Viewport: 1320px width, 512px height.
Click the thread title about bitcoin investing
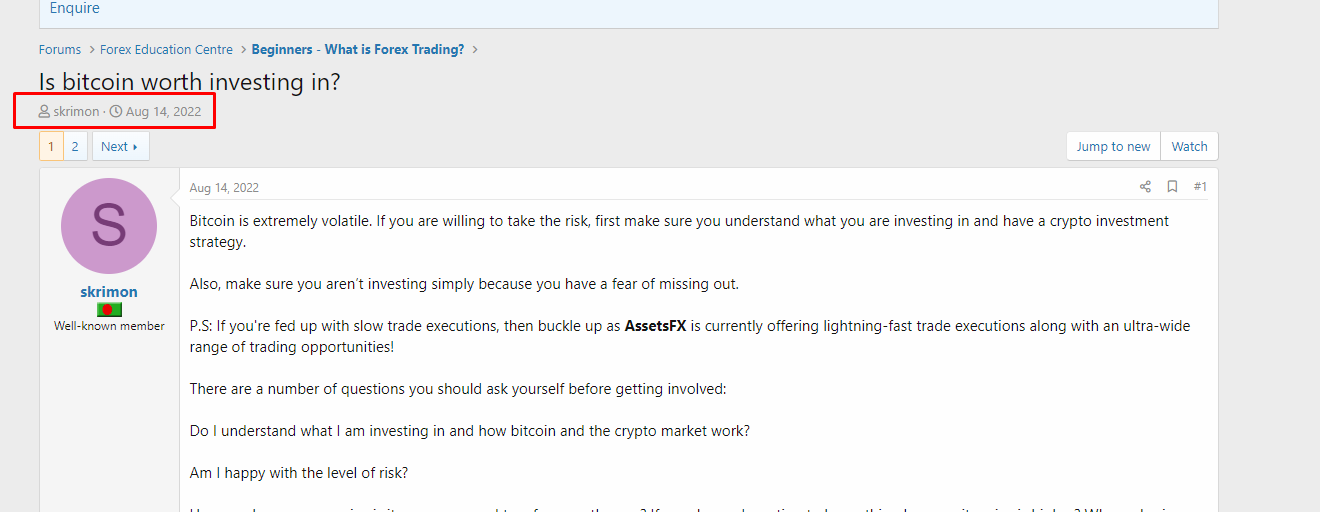pyautogui.click(x=190, y=82)
